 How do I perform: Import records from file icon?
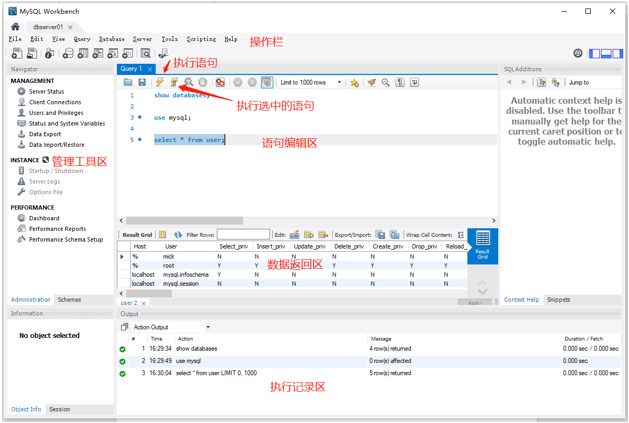tap(395, 234)
